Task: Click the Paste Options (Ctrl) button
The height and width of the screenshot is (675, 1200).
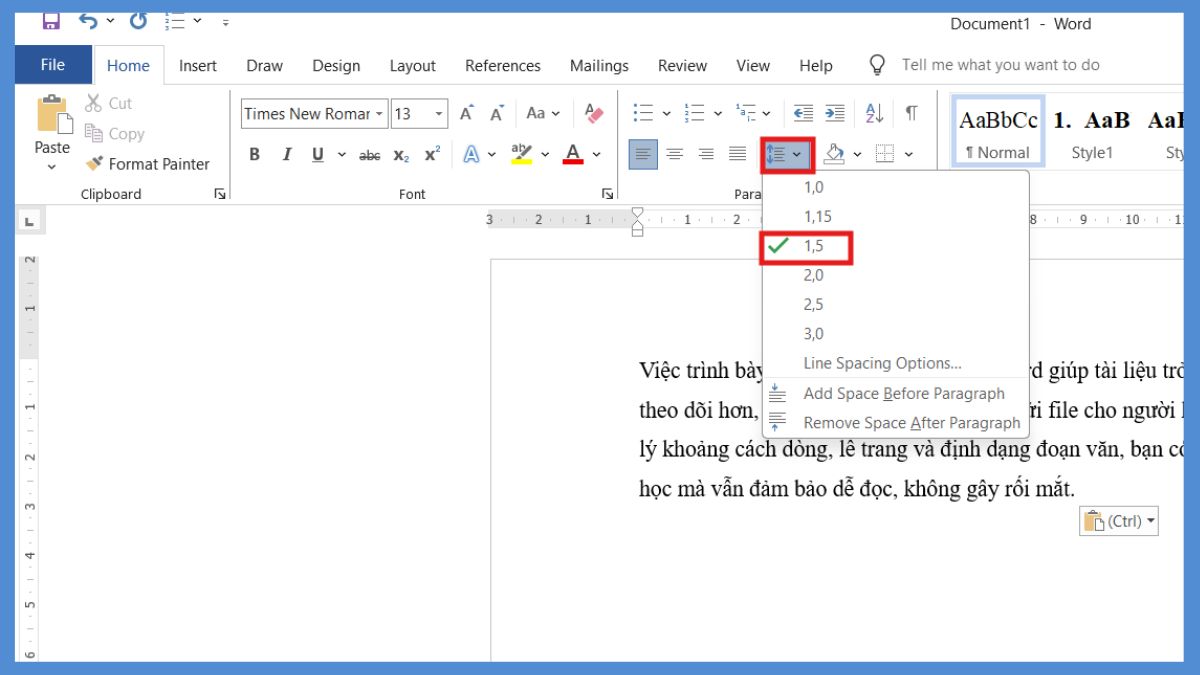Action: 1117,520
